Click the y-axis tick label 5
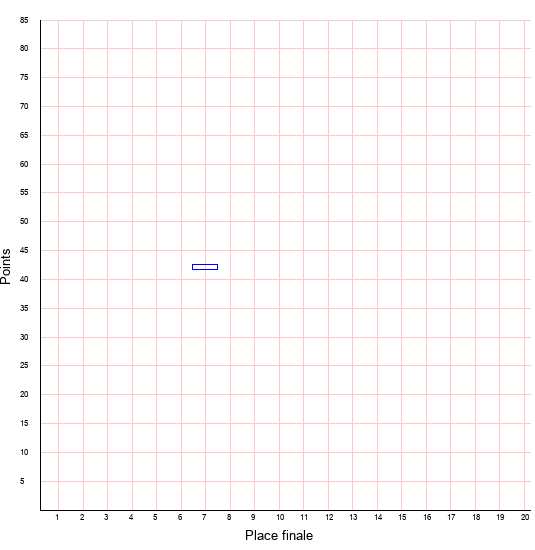The height and width of the screenshot is (550, 535). pos(22,481)
